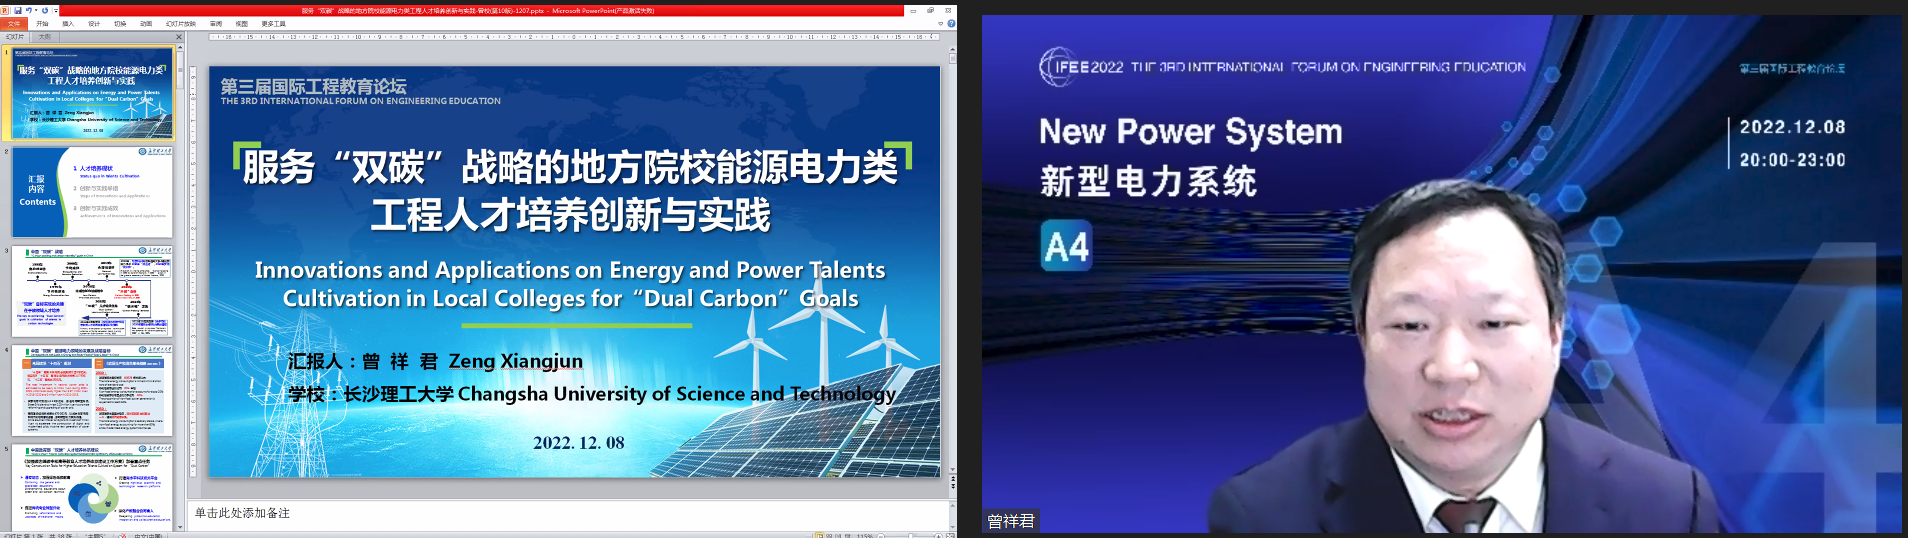
Task: Click the zoom in plus button
Action: [938, 535]
